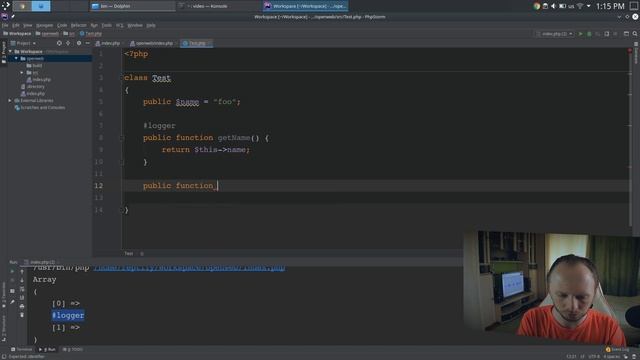
Task: Open the TODO tool window
Action: [73, 350]
